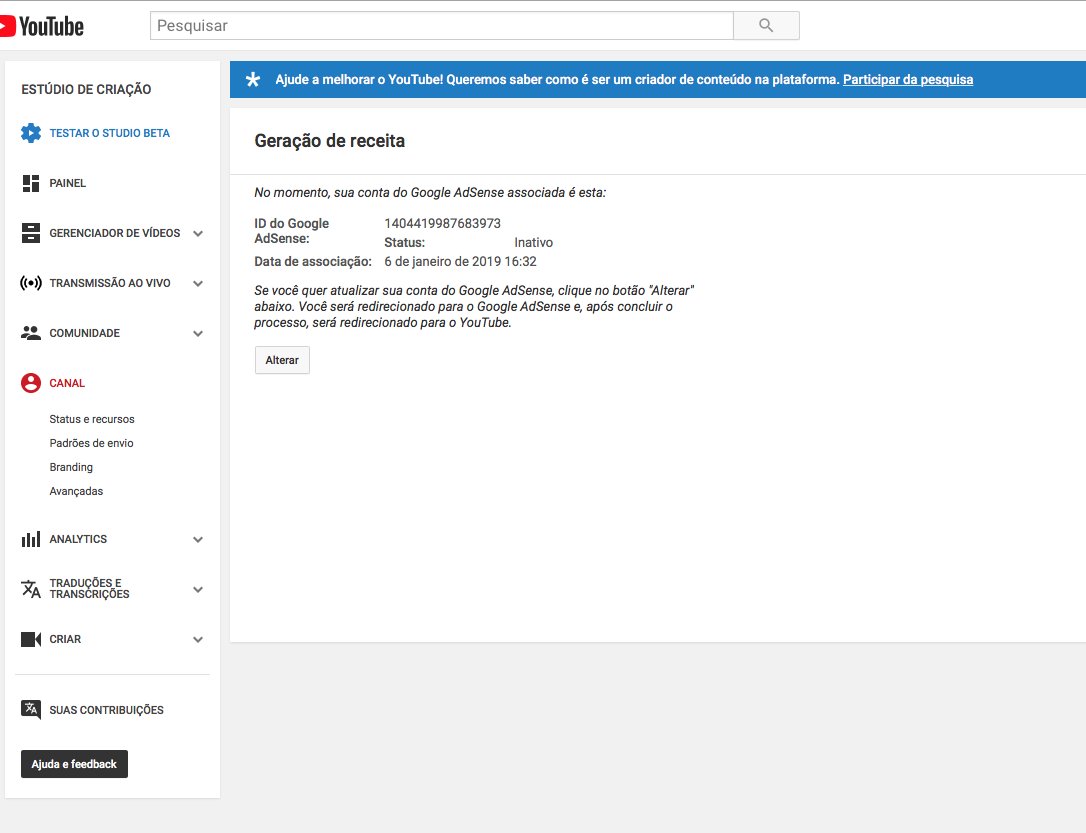Screen dimensions: 1086x833
Task: Open TRANSMISSÃO AO VIVO section
Action: pyautogui.click(x=110, y=283)
